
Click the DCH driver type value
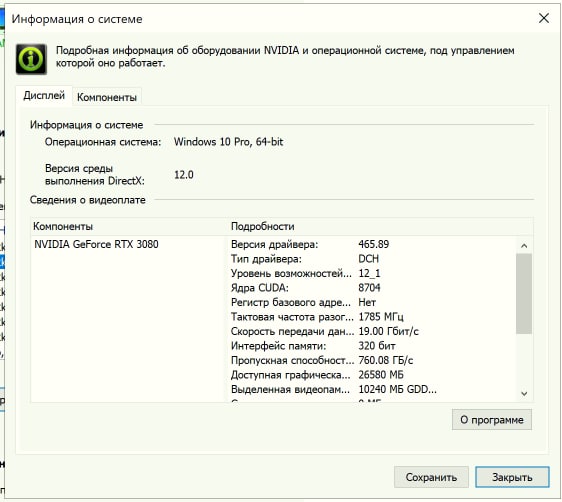(368, 259)
